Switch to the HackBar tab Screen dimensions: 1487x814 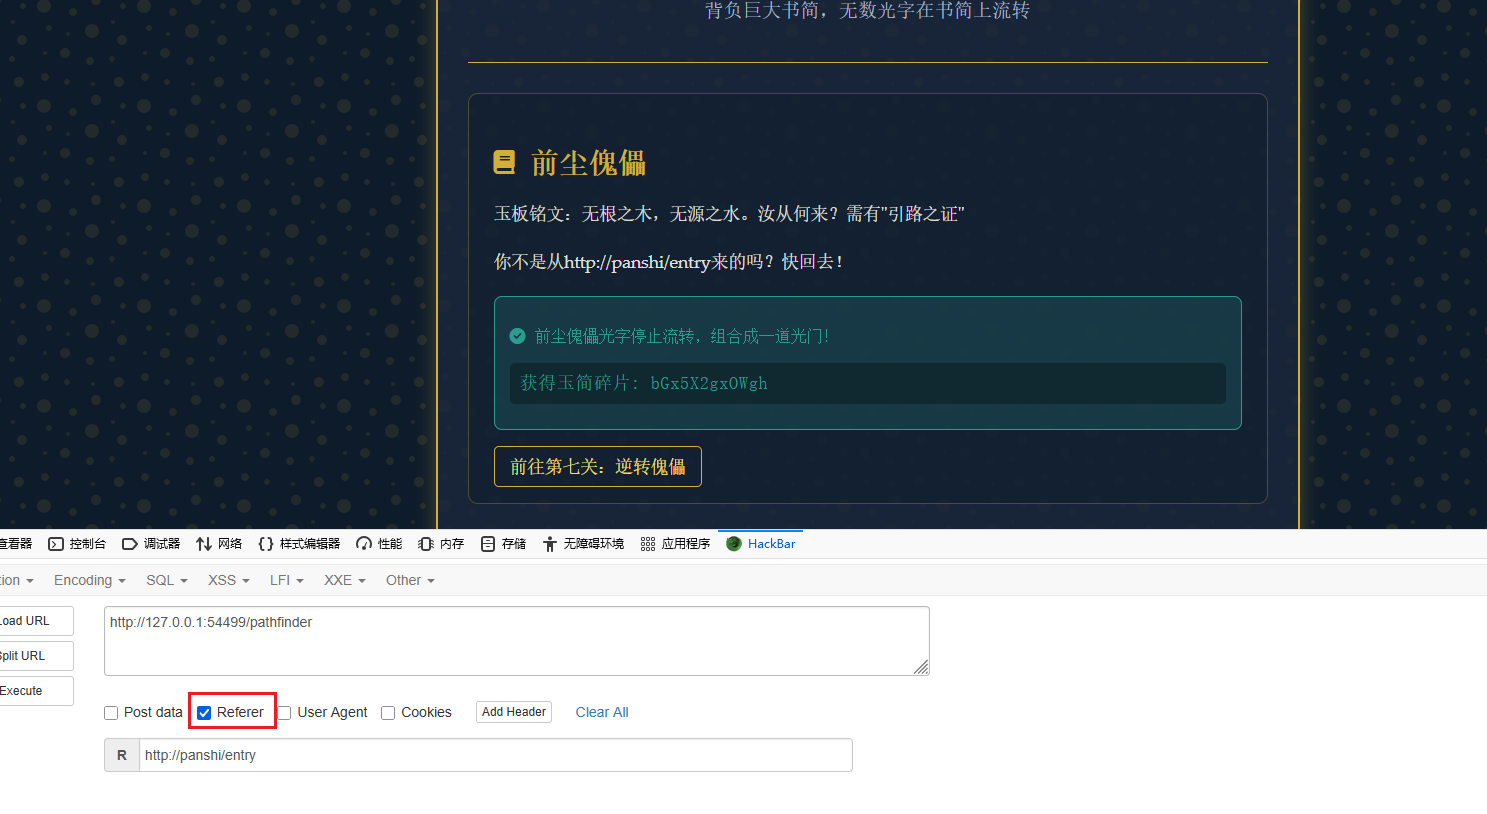click(x=761, y=544)
